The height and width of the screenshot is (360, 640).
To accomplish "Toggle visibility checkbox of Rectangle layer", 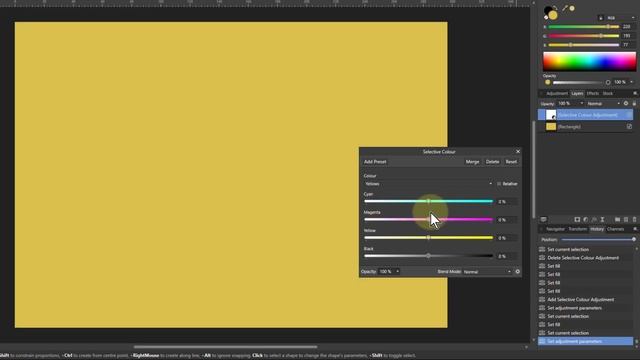I will 629,127.
